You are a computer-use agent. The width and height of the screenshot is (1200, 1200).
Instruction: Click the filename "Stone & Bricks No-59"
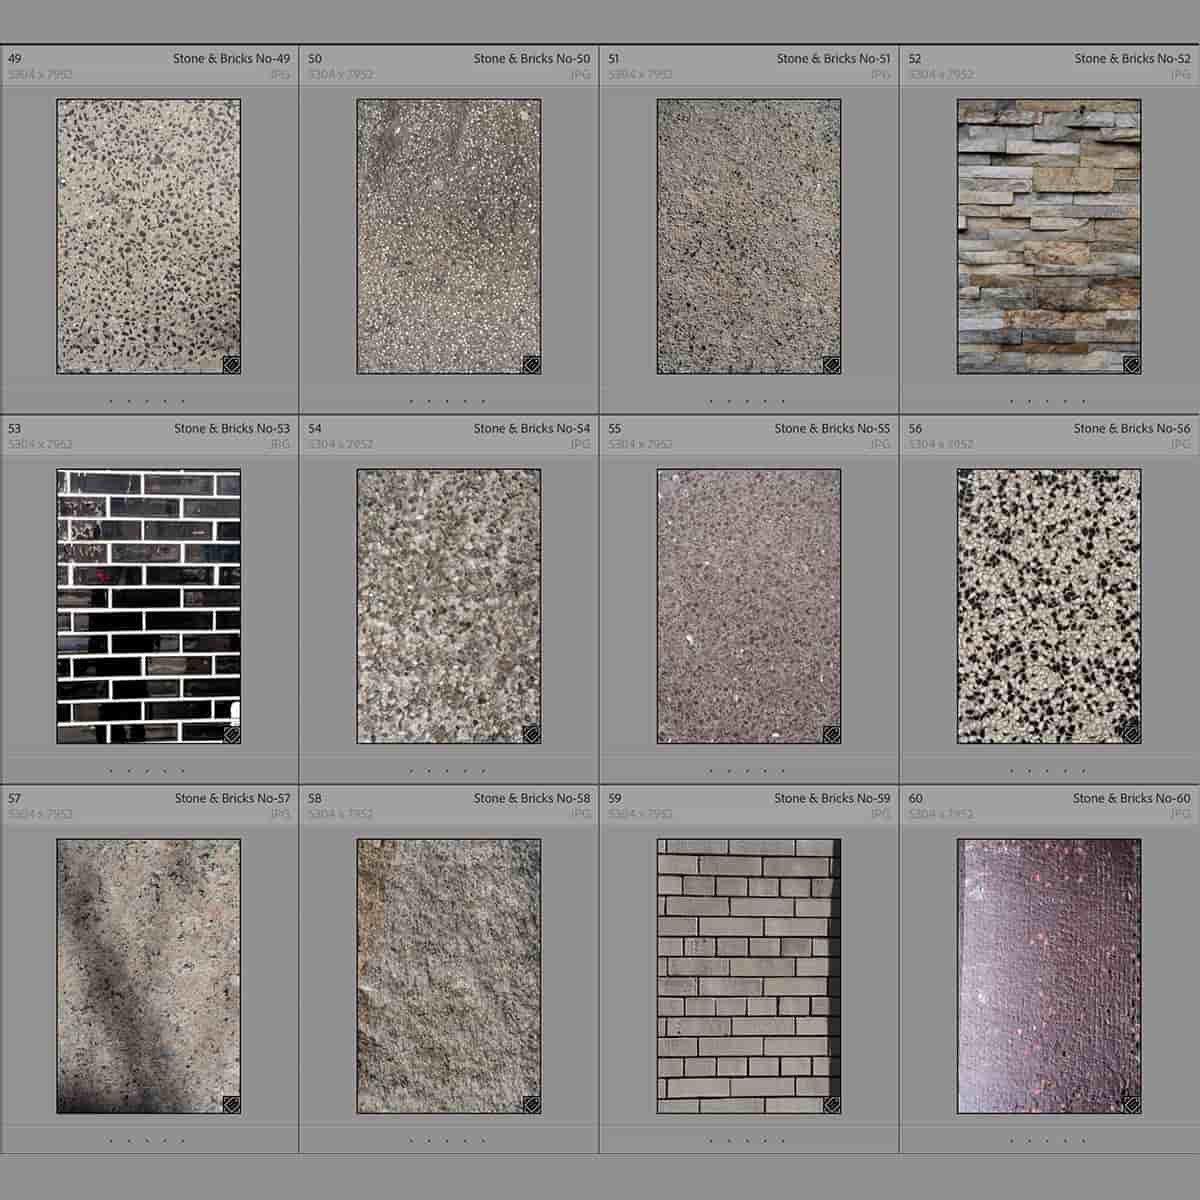click(832, 798)
